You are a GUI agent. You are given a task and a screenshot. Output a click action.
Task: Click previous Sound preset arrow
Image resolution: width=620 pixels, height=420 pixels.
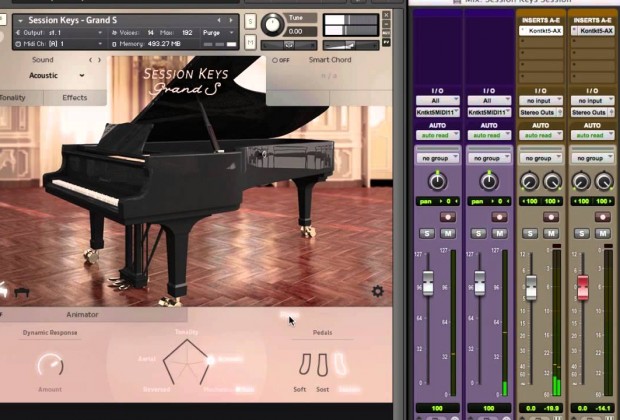pyautogui.click(x=91, y=60)
